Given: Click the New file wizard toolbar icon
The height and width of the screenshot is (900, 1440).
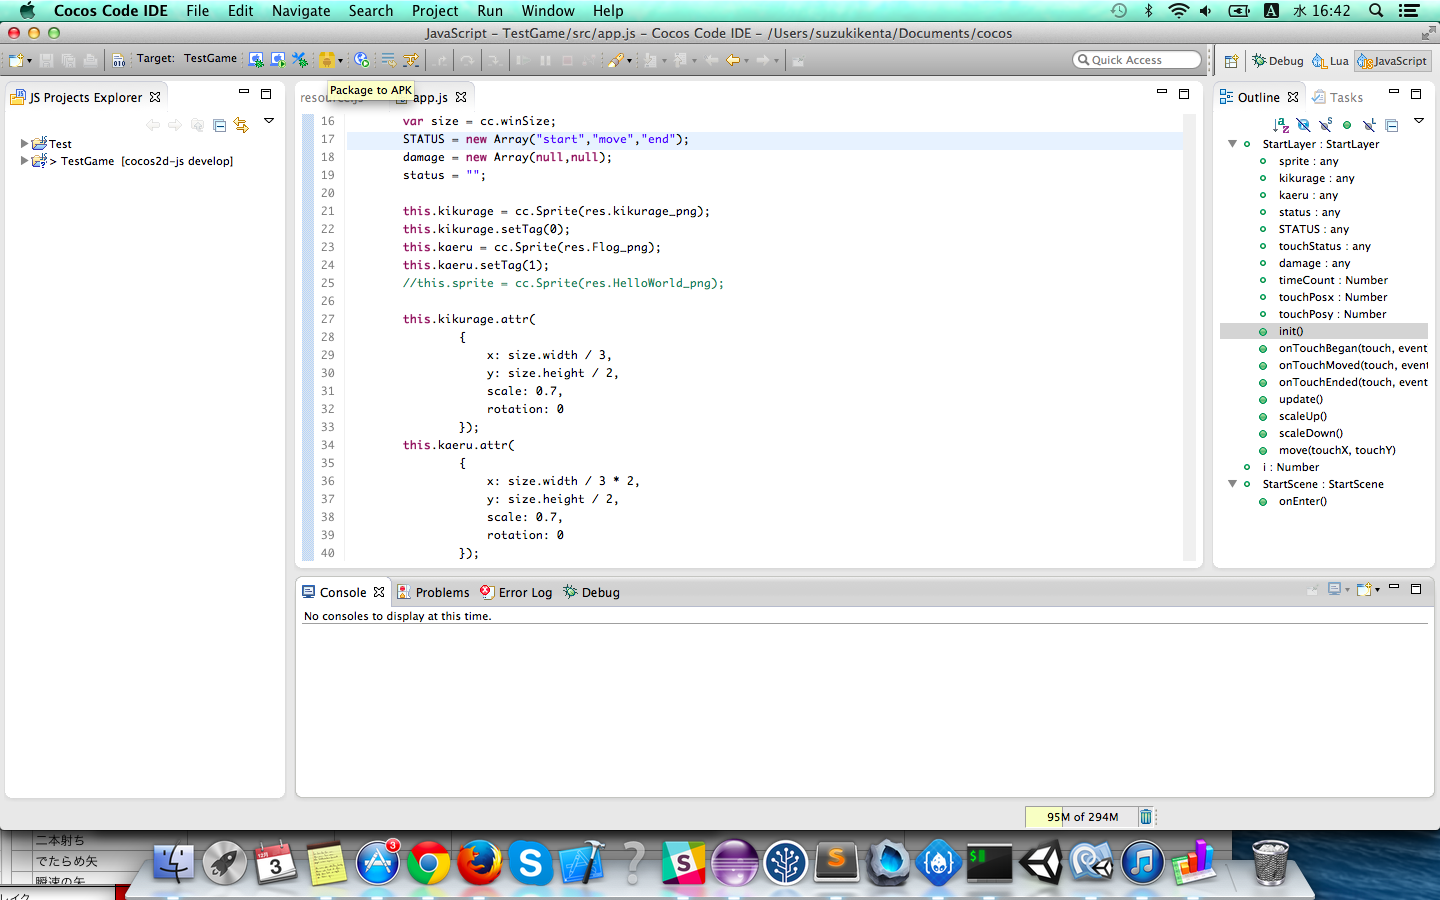Looking at the screenshot, I should point(17,60).
